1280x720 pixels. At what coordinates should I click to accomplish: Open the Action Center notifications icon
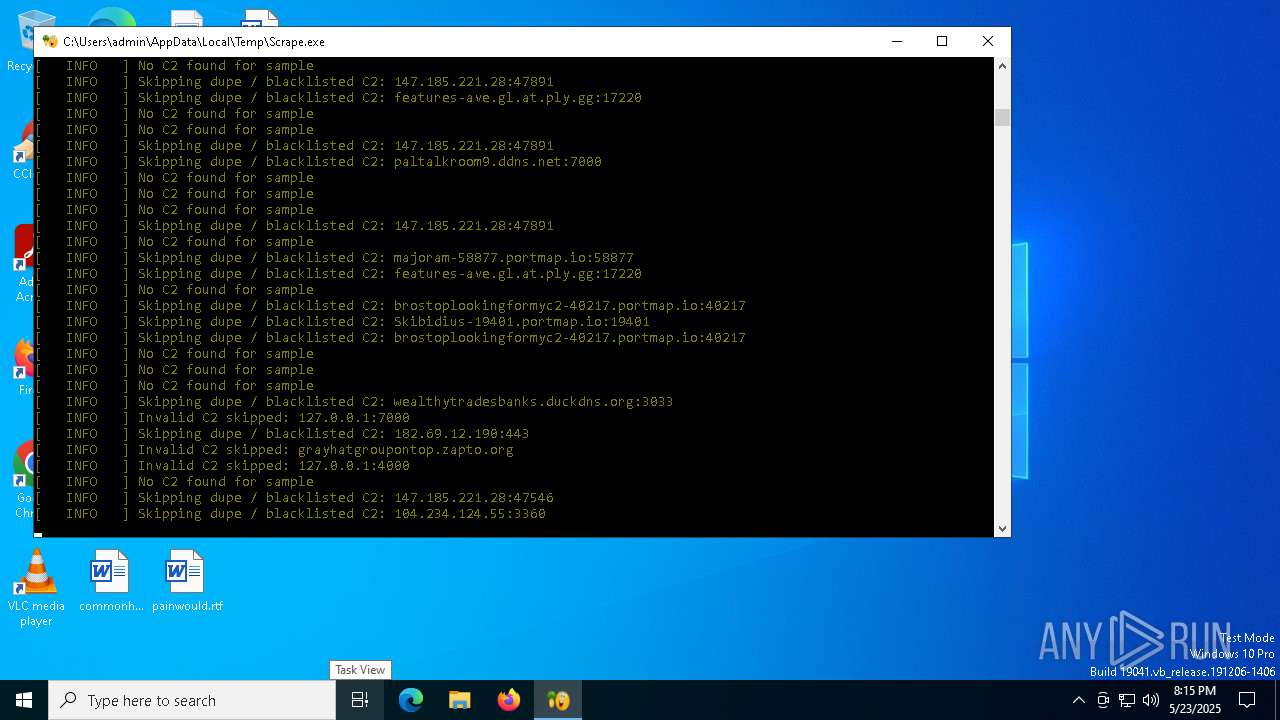(x=1247, y=700)
